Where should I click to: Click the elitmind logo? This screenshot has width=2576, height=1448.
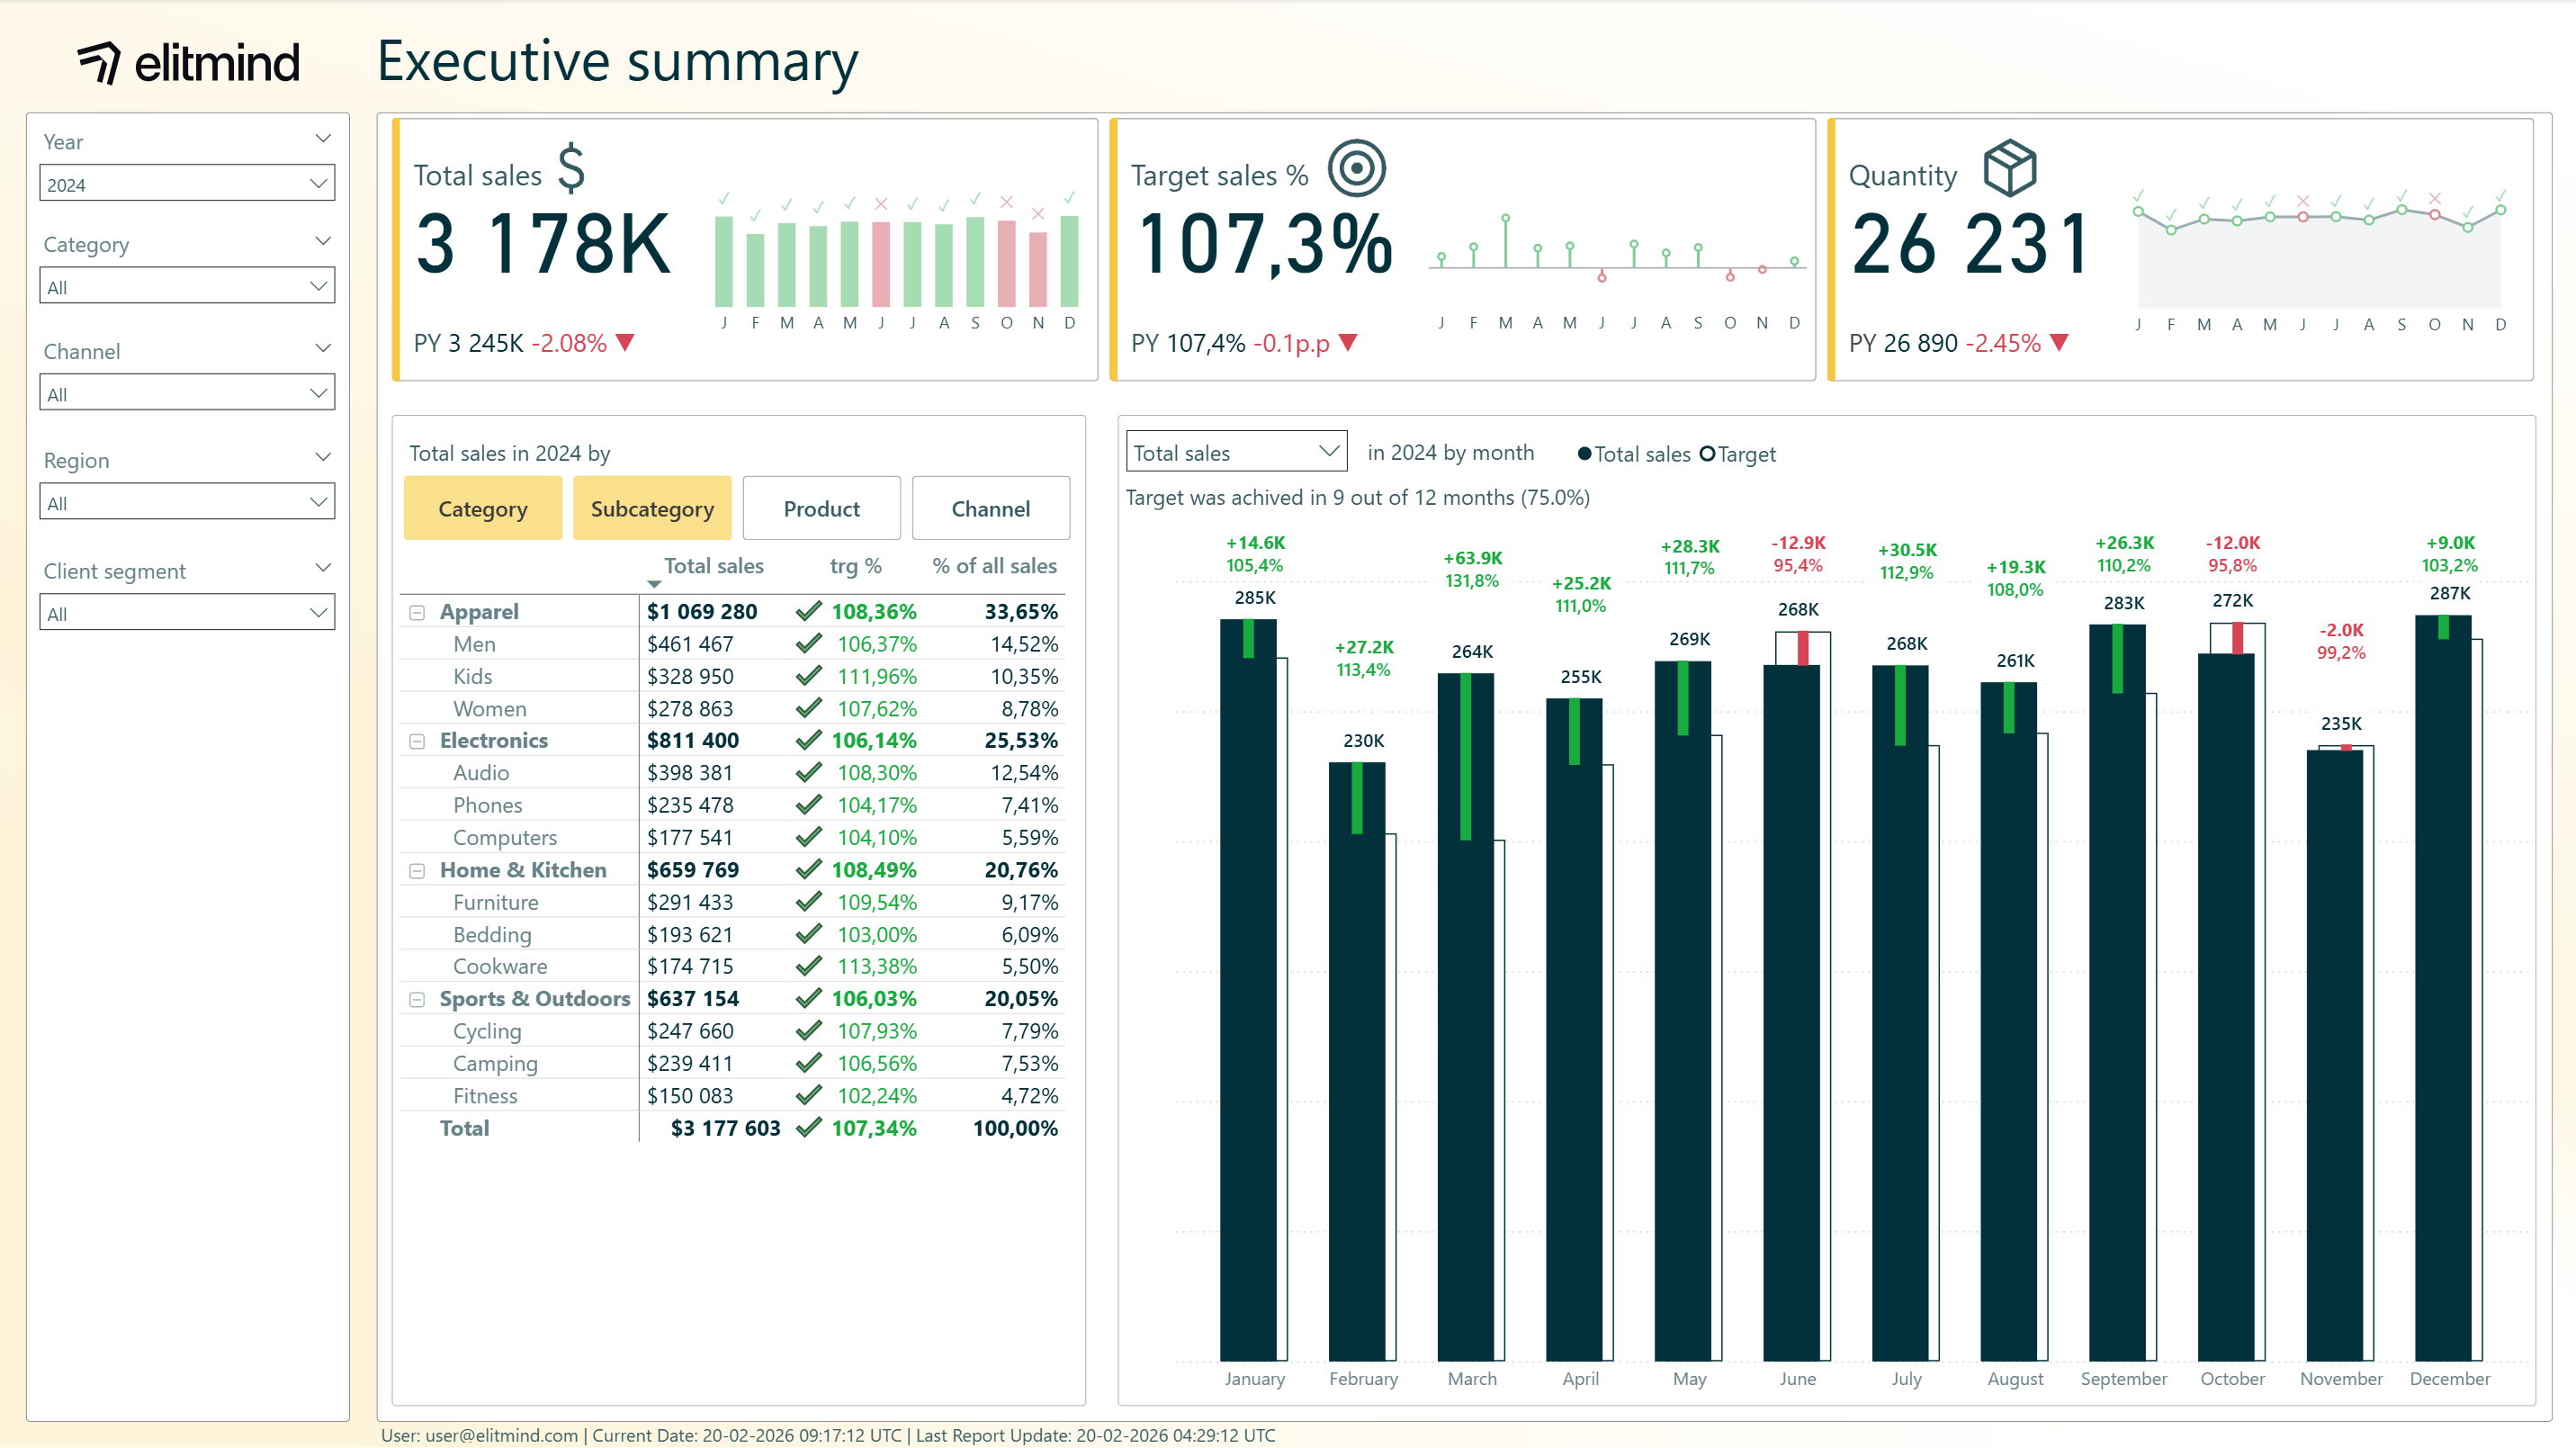pyautogui.click(x=189, y=63)
